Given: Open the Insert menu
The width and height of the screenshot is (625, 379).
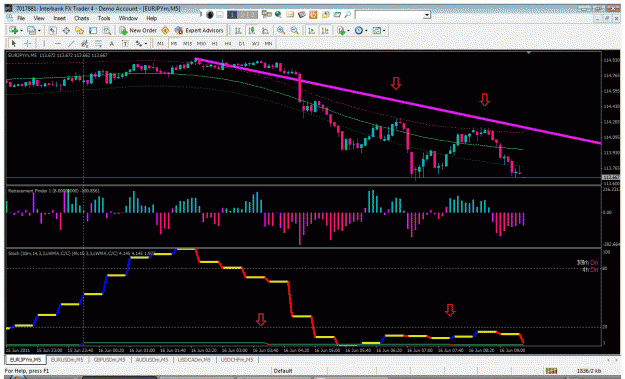Looking at the screenshot, I should coord(59,18).
